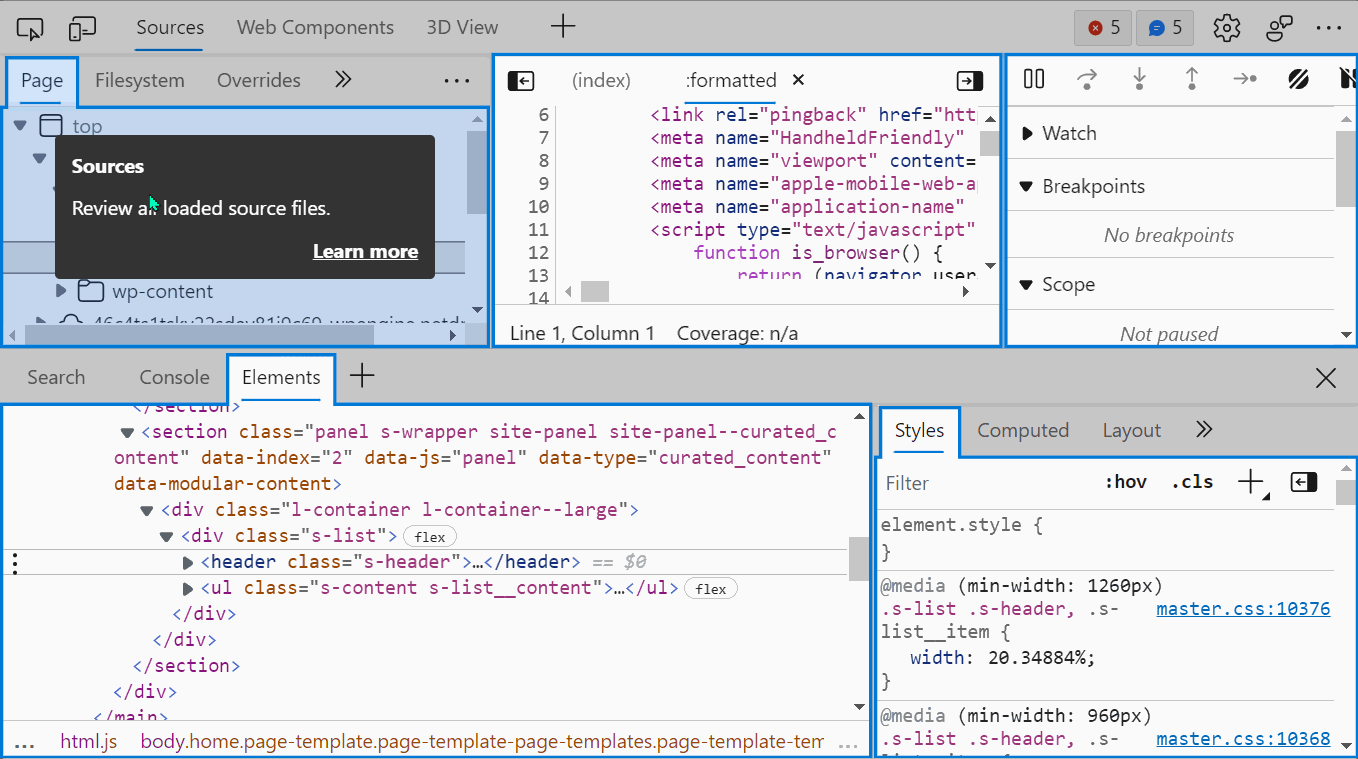Click step out of function icon

coord(1192,79)
